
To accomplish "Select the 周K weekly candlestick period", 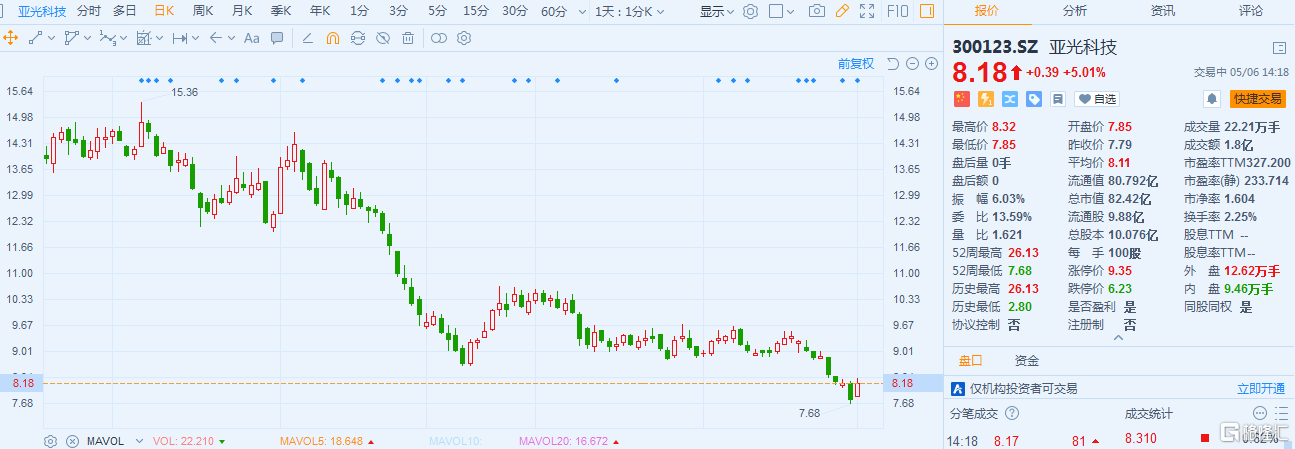I will [203, 11].
